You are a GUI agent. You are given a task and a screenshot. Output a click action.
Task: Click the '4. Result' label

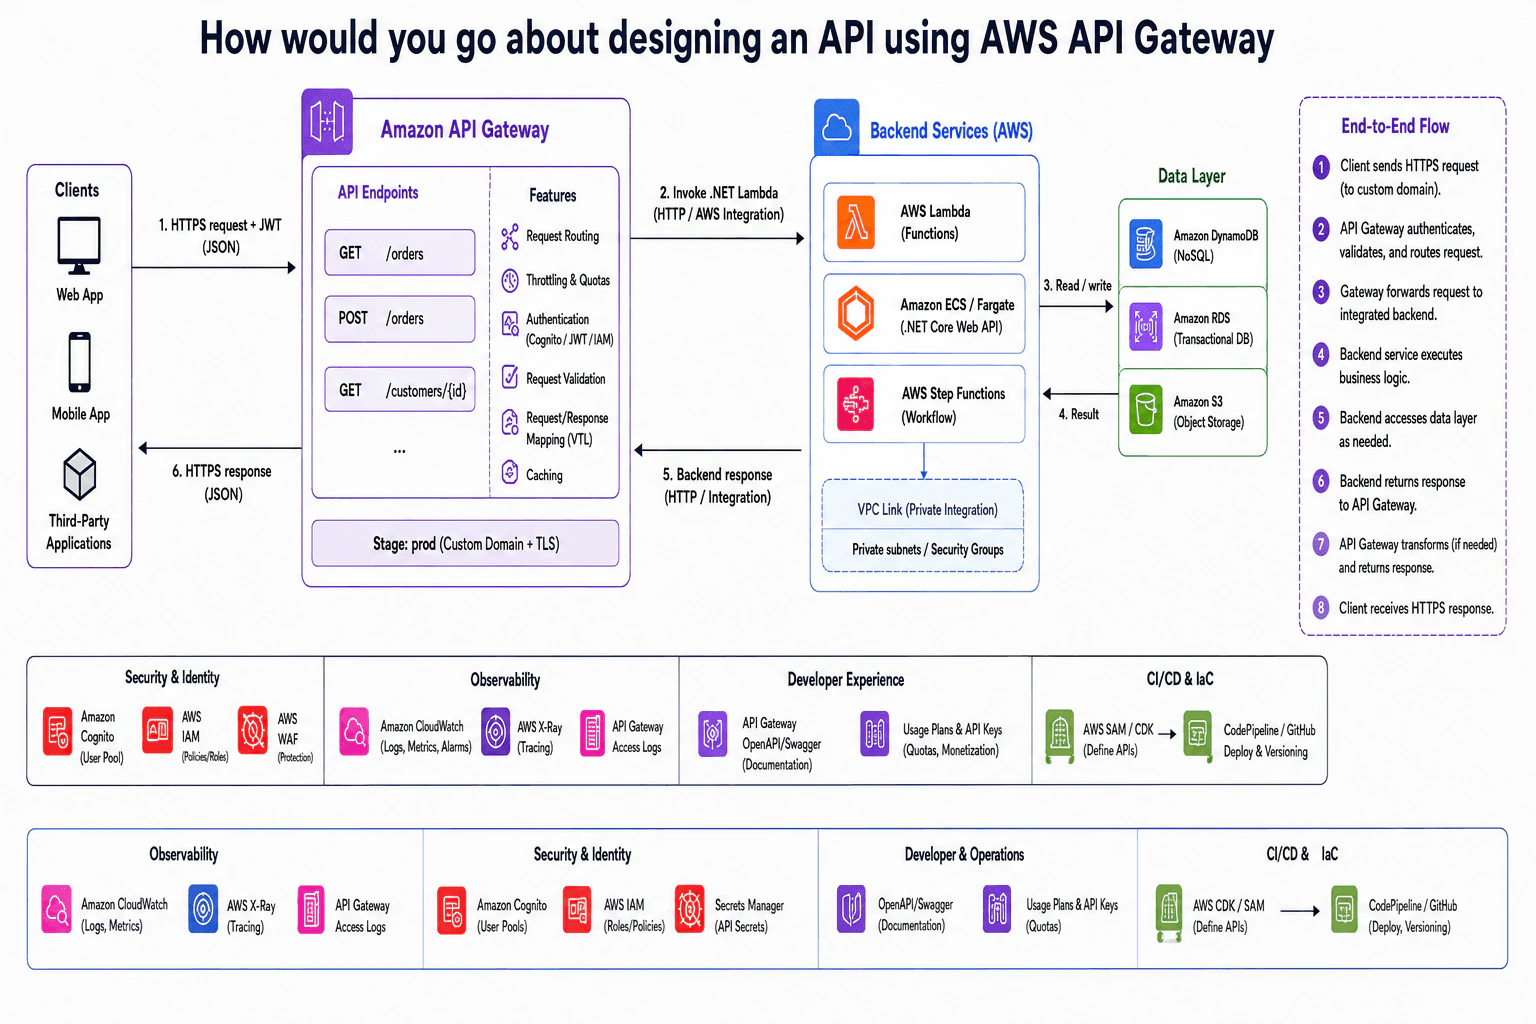[1078, 414]
